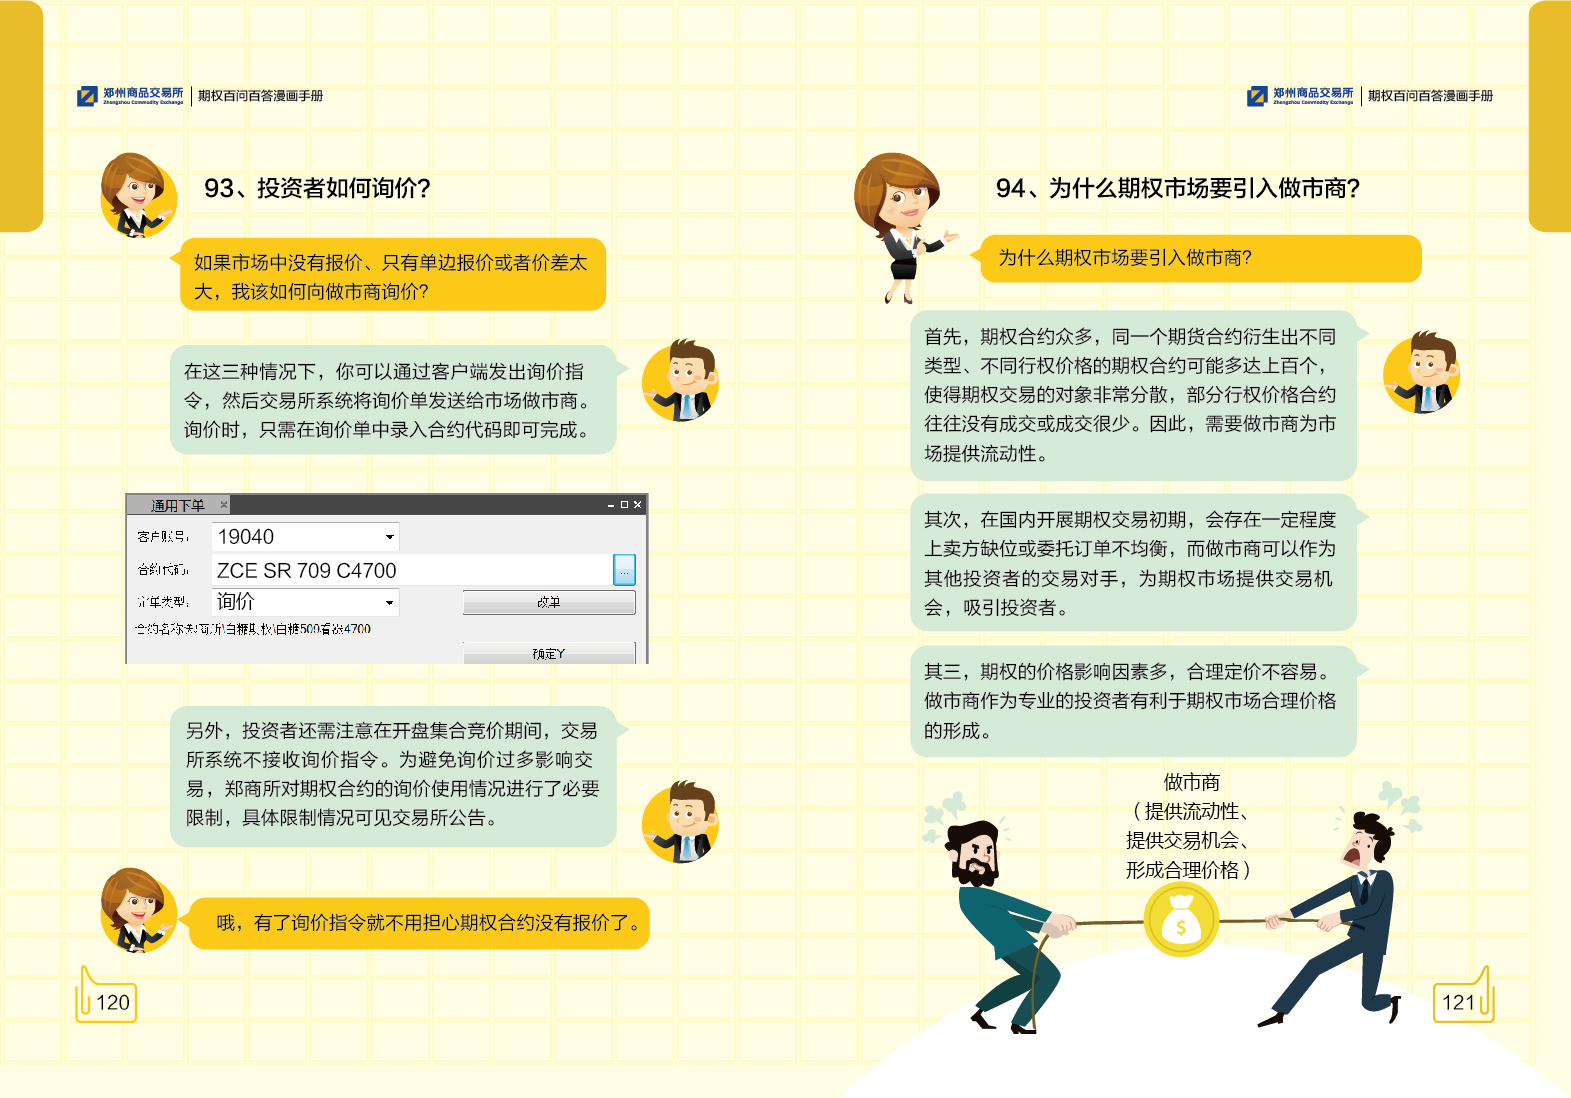The width and height of the screenshot is (1571, 1098).
Task: Expand the order type dropdown showing 询价
Action: pyautogui.click(x=389, y=602)
